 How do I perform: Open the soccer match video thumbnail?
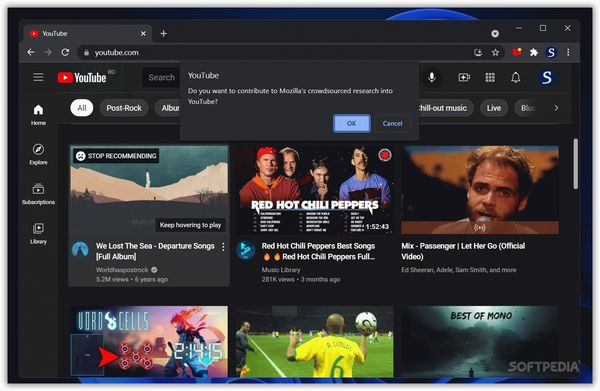point(314,341)
